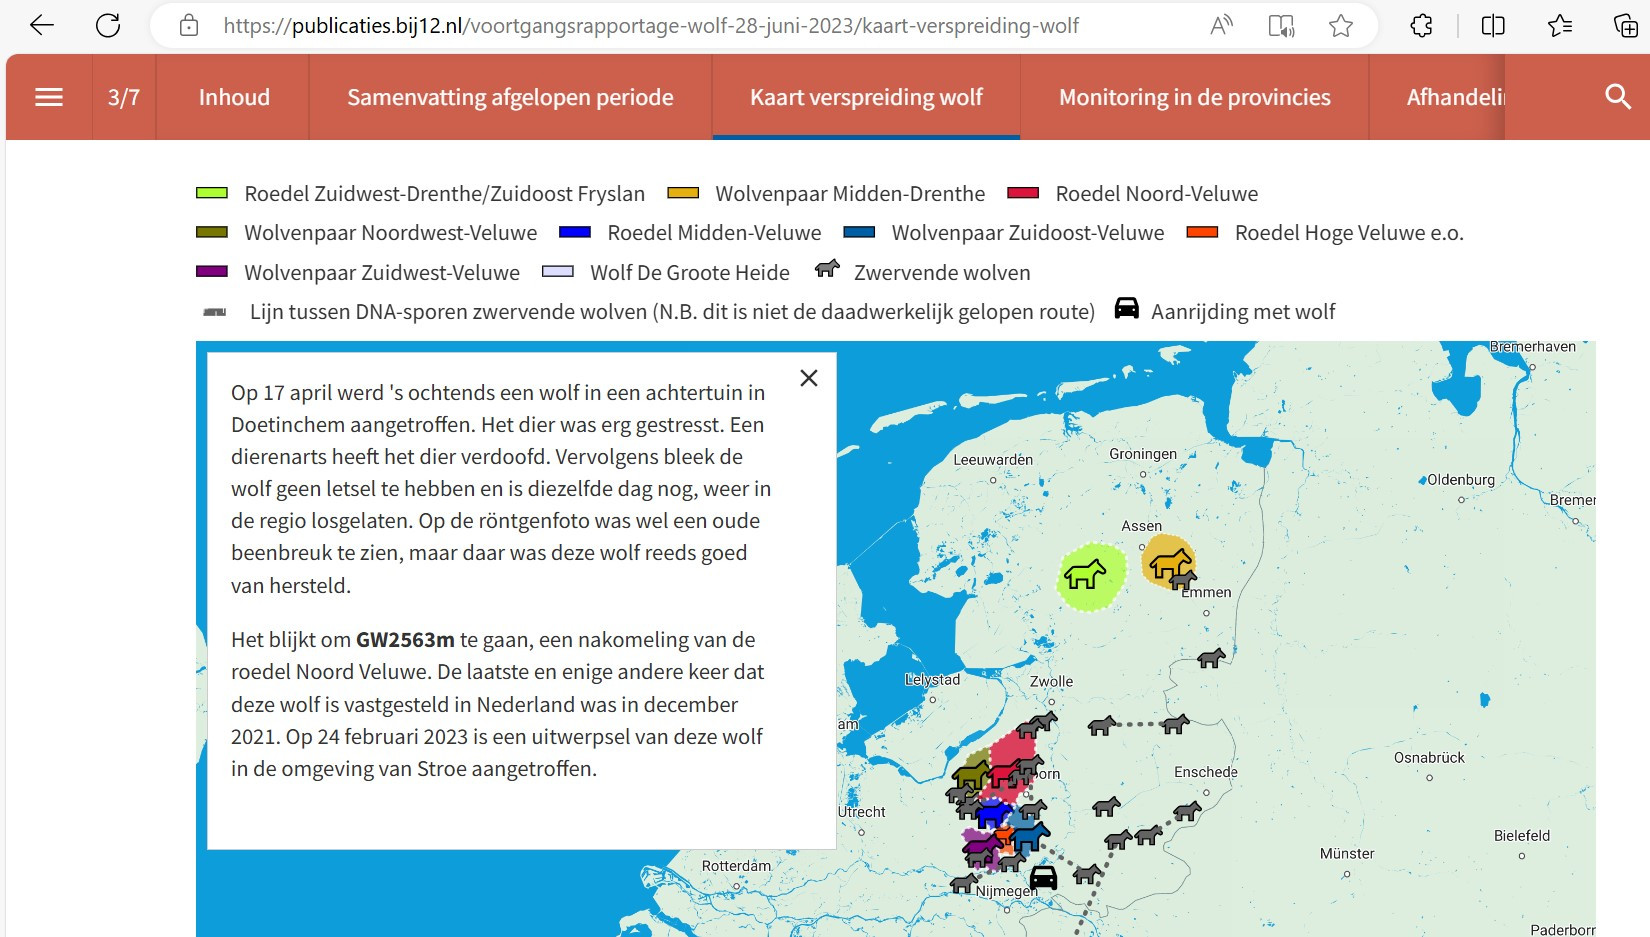
Task: Click wolf icon inside yellow Midden-Drenthe area
Action: (x=1170, y=564)
